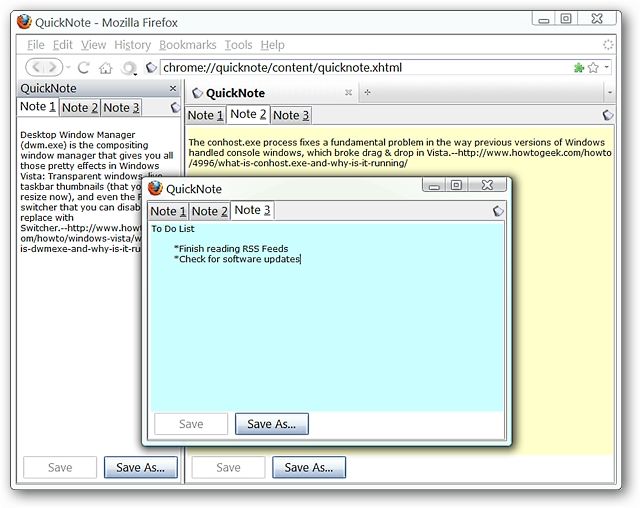This screenshot has height=508, width=640.
Task: Open a new browser tab
Action: (x=367, y=92)
